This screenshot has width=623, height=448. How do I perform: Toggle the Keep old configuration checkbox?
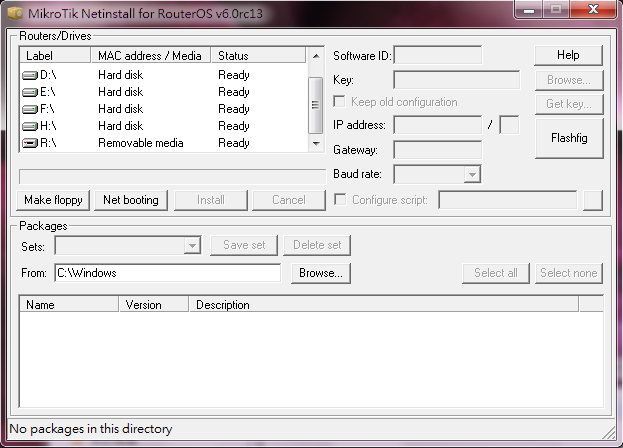(339, 102)
